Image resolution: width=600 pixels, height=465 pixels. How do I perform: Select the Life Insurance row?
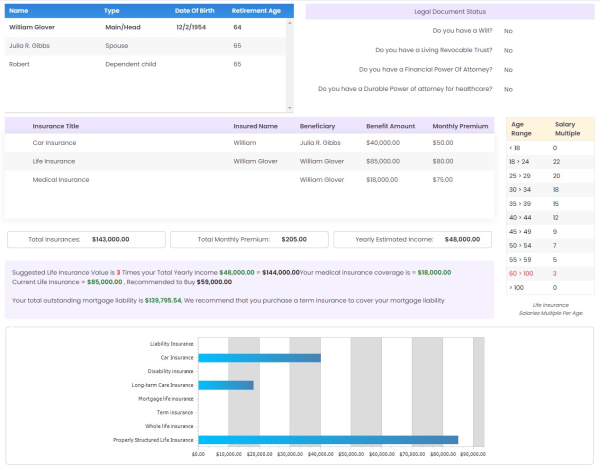tap(55, 161)
